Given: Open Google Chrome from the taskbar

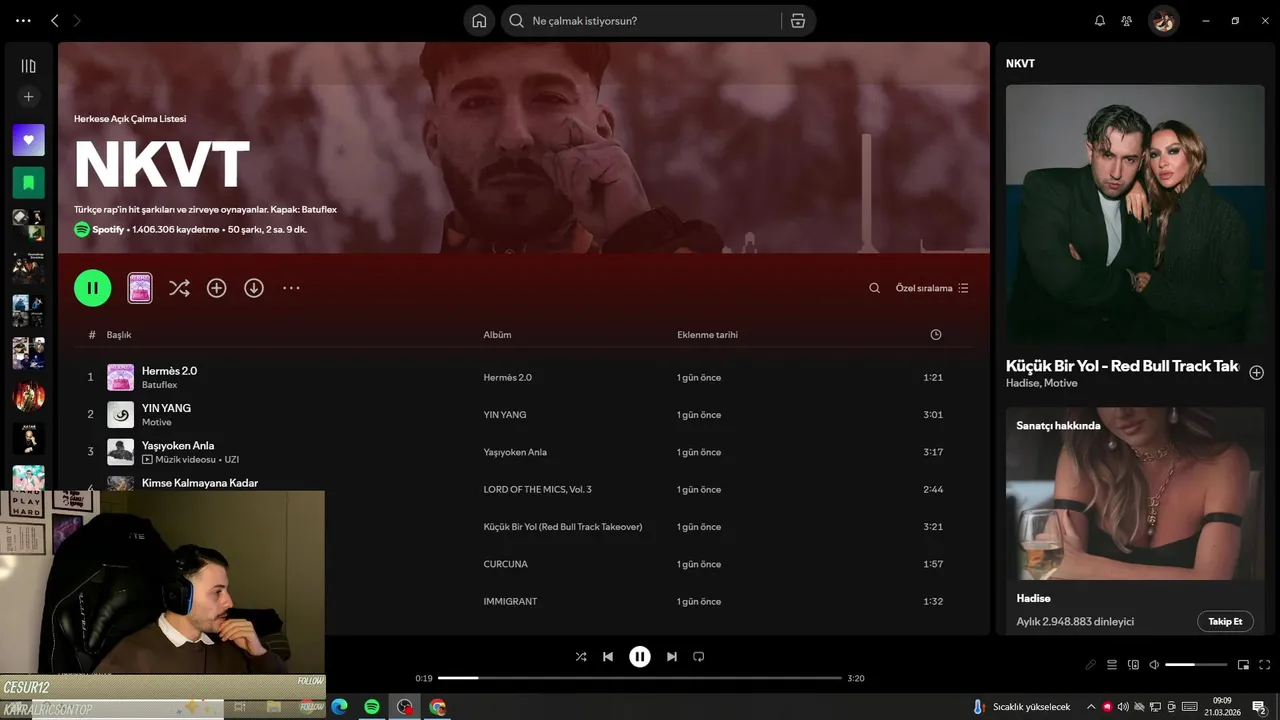Looking at the screenshot, I should tap(437, 707).
